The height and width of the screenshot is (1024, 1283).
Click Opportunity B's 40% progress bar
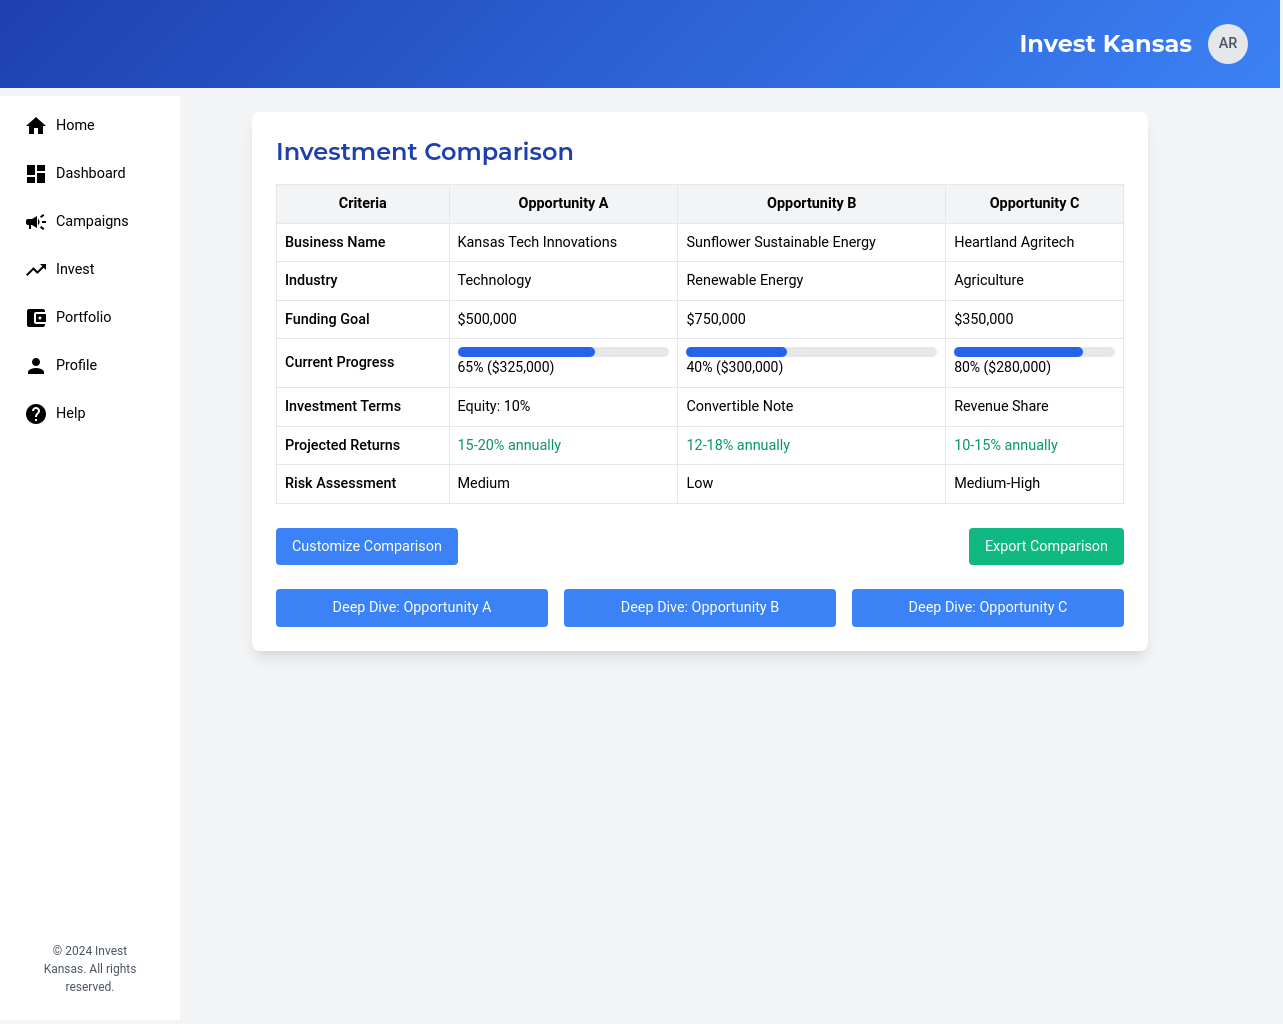click(x=811, y=352)
